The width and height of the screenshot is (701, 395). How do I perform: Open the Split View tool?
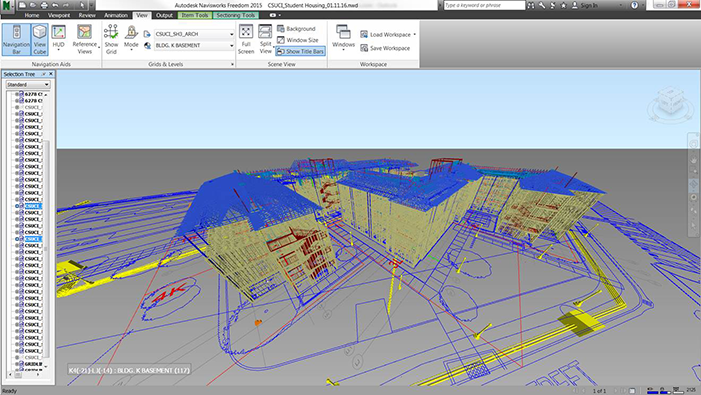(266, 40)
